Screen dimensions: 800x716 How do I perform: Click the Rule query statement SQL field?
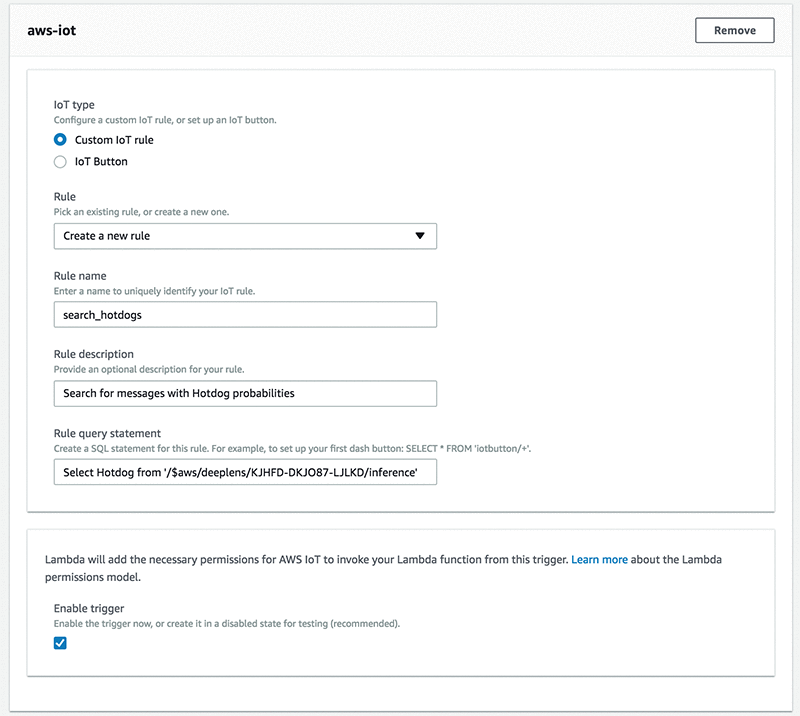[x=245, y=472]
